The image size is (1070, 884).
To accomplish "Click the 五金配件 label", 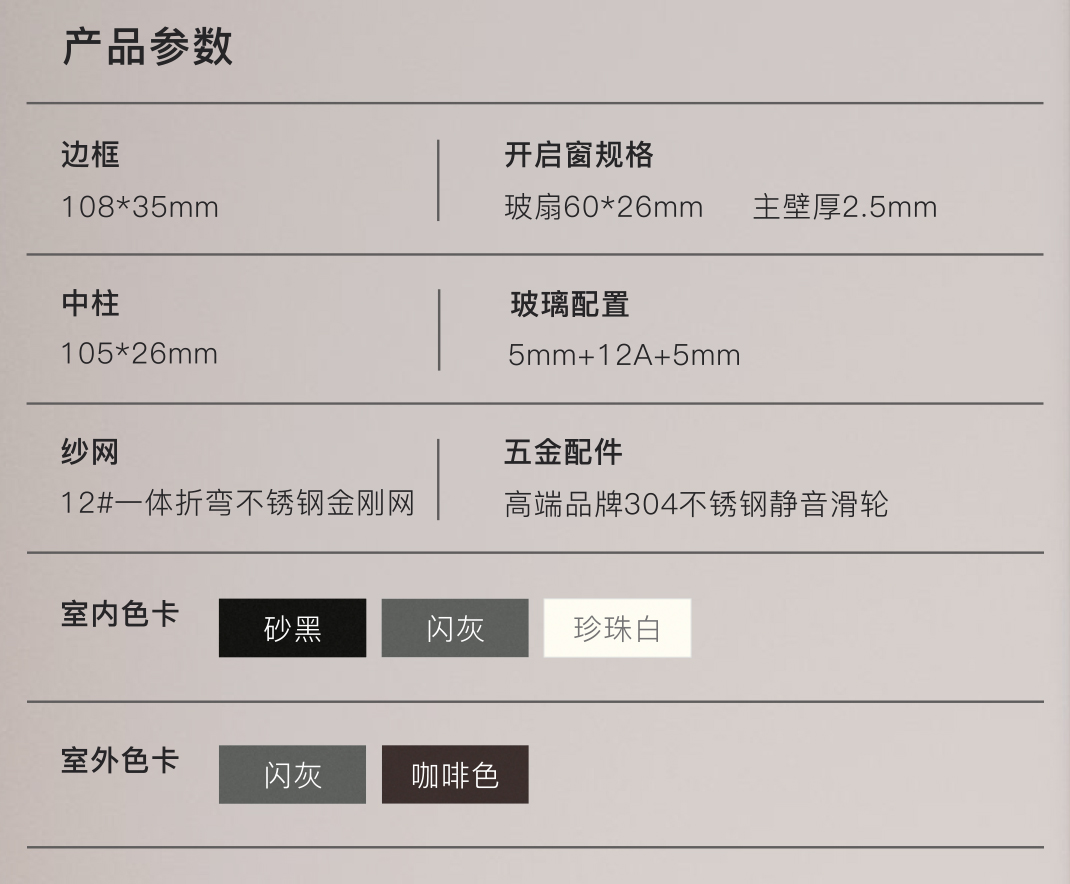I will click(564, 453).
